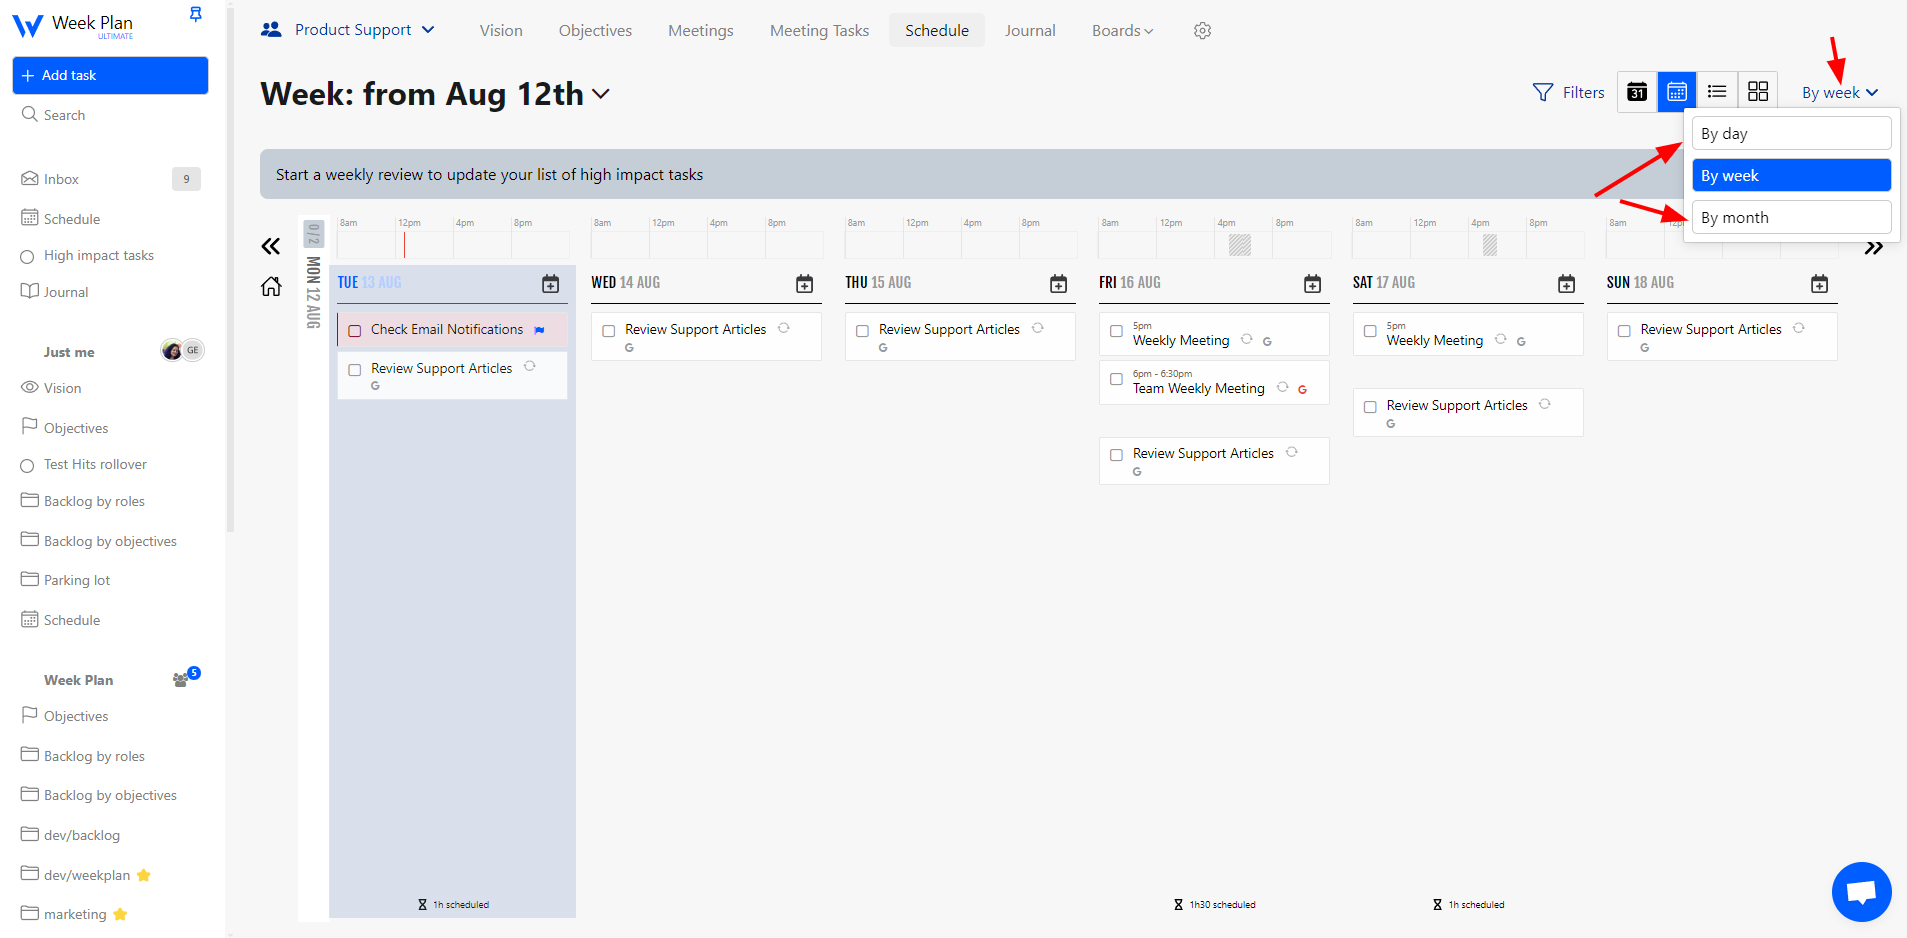Open the Journal tab
The image size is (1907, 938).
pyautogui.click(x=1030, y=31)
